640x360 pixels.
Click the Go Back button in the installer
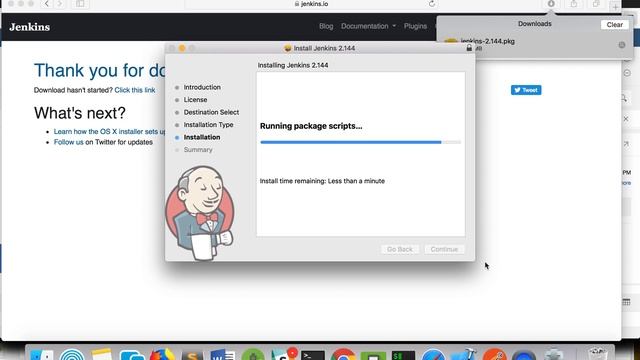click(400, 249)
